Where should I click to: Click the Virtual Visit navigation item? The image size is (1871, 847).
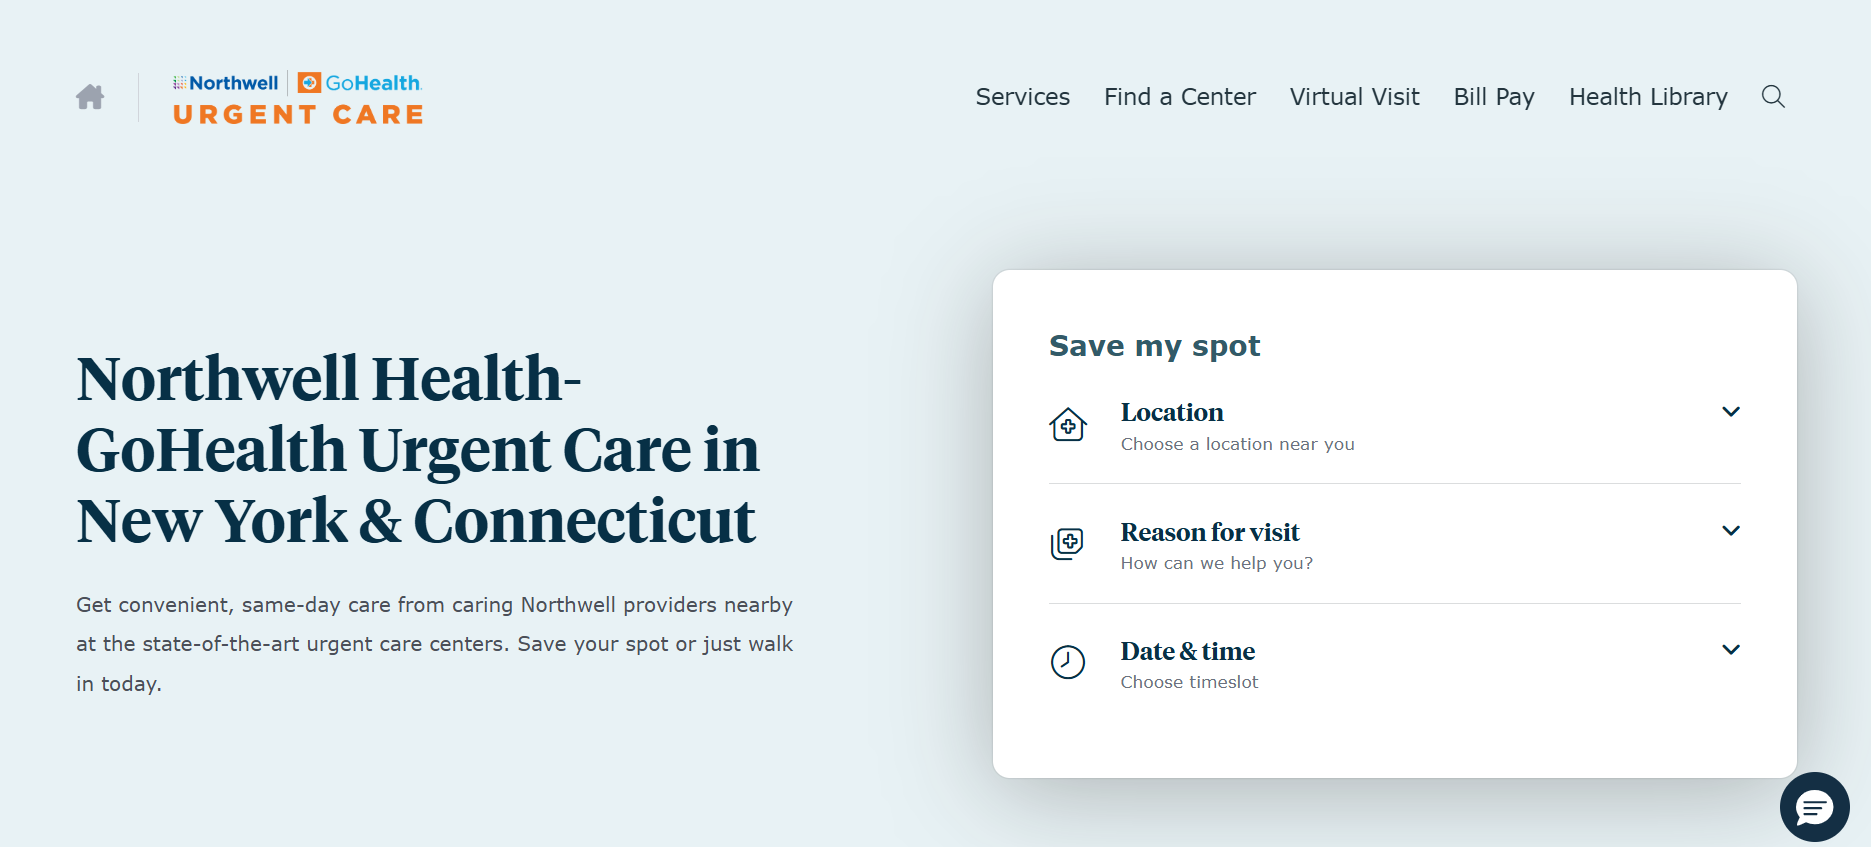(x=1355, y=96)
